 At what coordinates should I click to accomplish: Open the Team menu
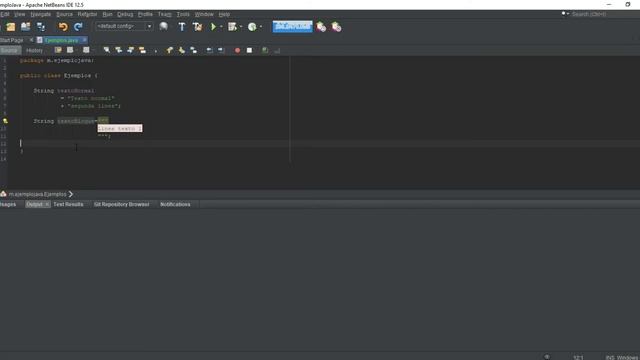[164, 14]
